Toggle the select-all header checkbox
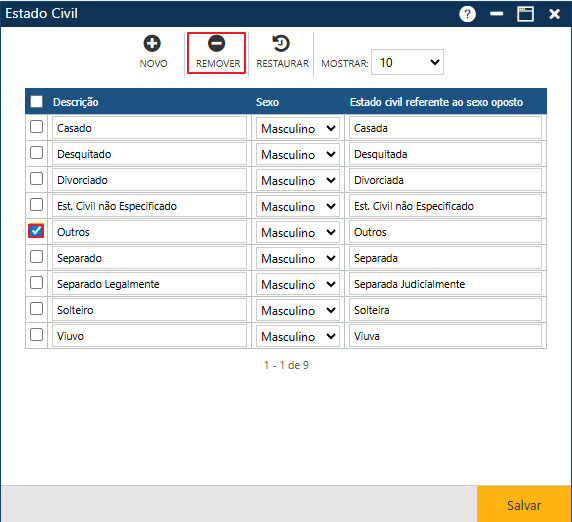This screenshot has height=522, width=572. point(36,101)
